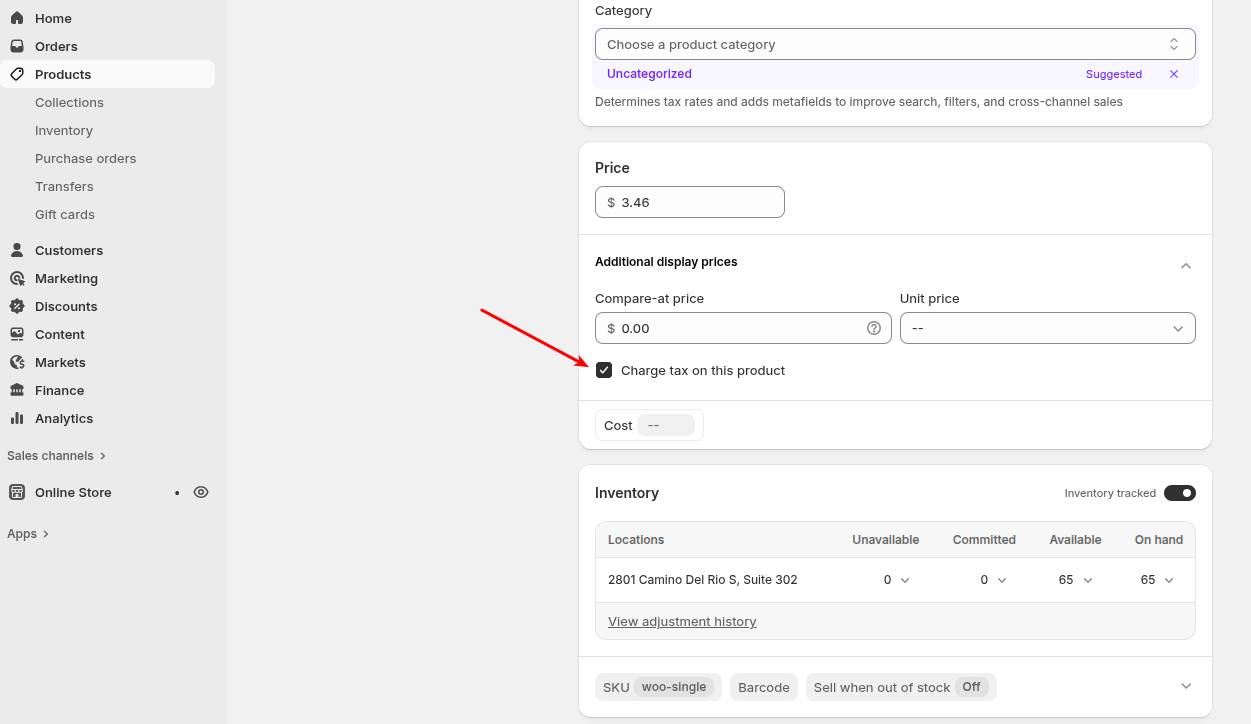Disable the Inventory tracked toggle
This screenshot has height=724, width=1251.
coord(1180,492)
